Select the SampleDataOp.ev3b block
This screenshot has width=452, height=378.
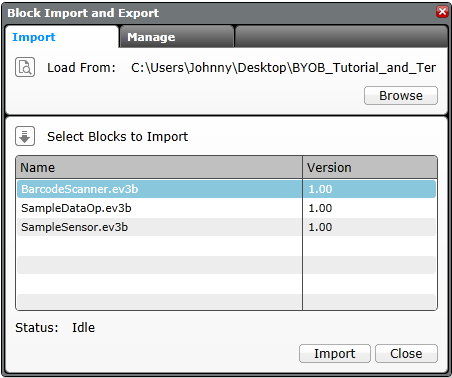(160, 208)
